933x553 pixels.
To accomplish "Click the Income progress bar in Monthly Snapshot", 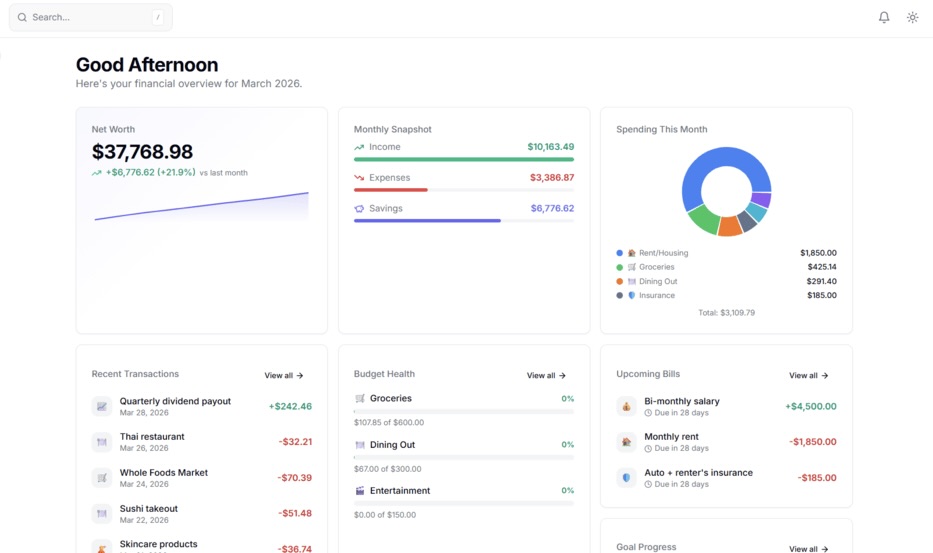I will coord(464,159).
